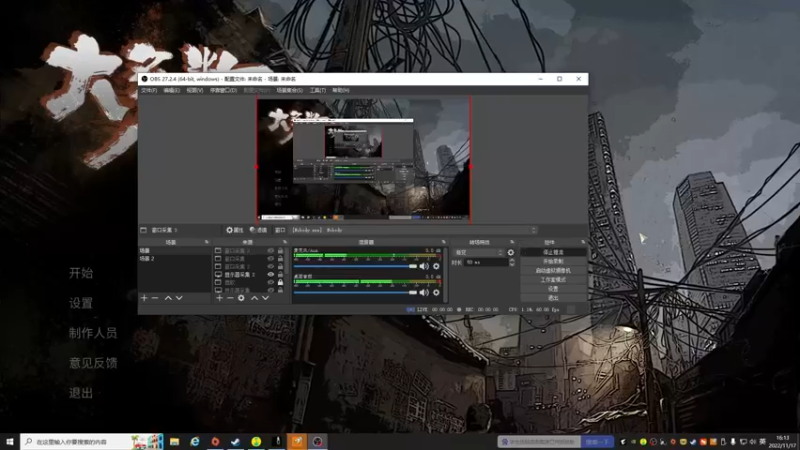This screenshot has width=800, height=450.
Task: Toggle lock on the first source item
Action: point(281,251)
